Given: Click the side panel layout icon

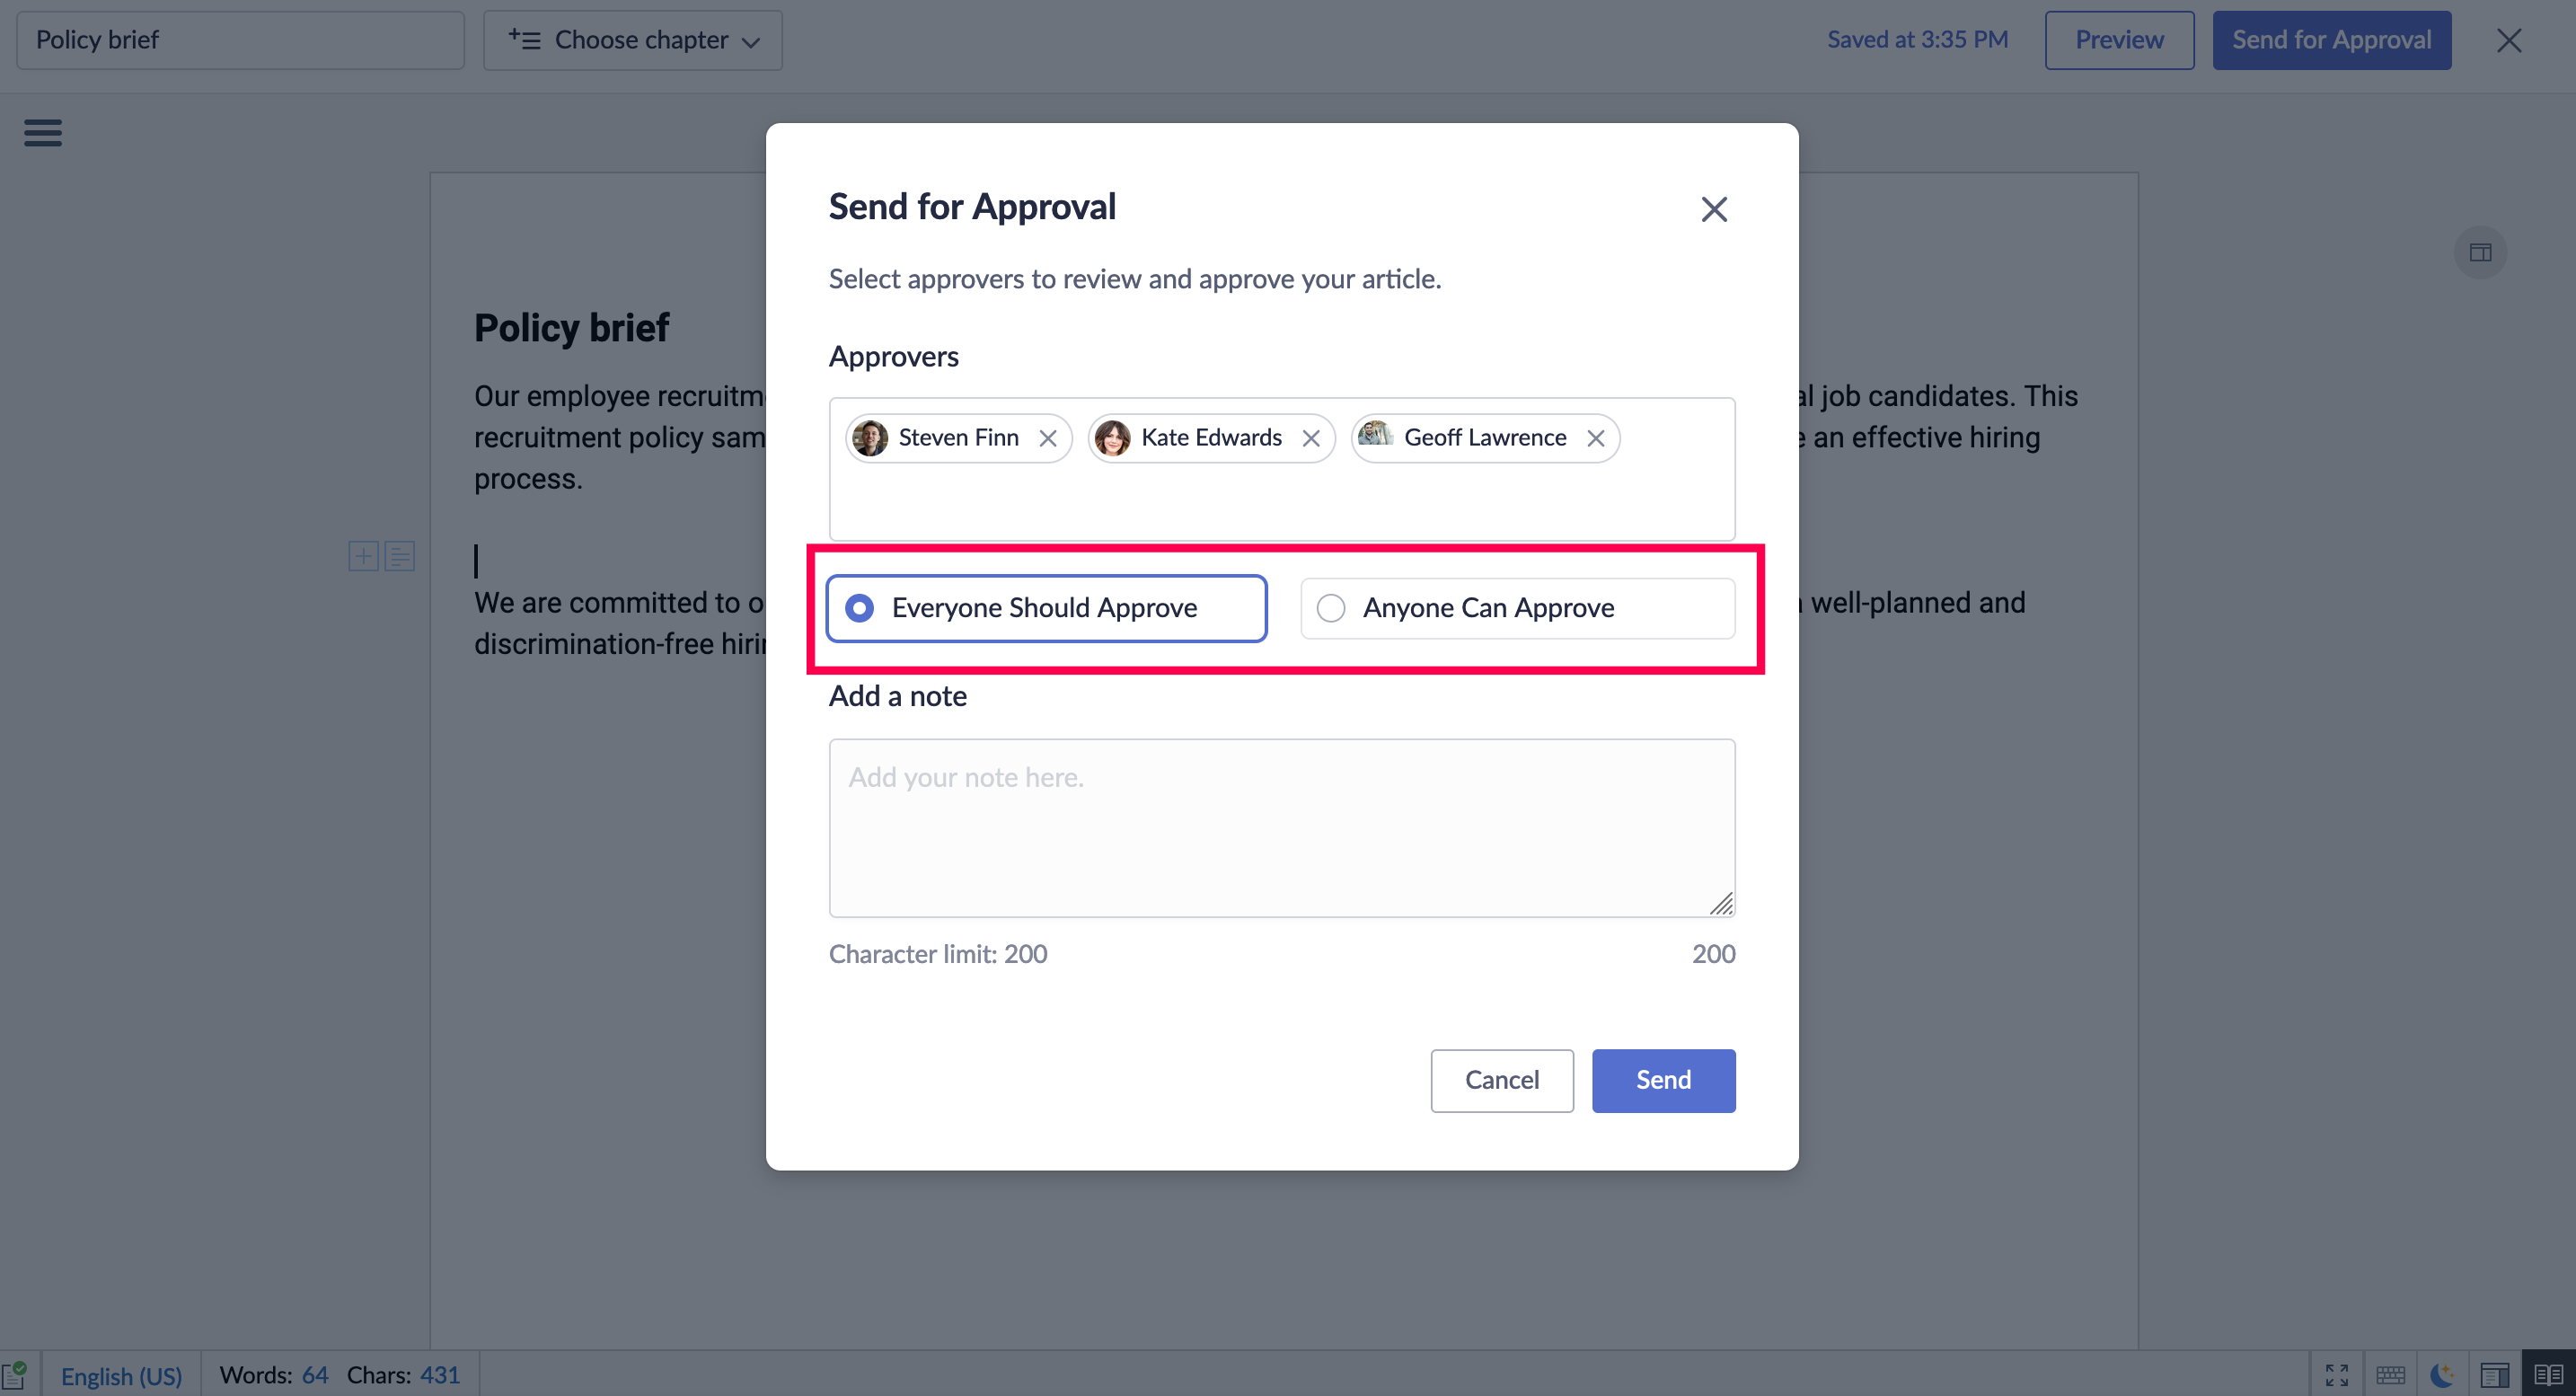Looking at the screenshot, I should [x=2480, y=252].
